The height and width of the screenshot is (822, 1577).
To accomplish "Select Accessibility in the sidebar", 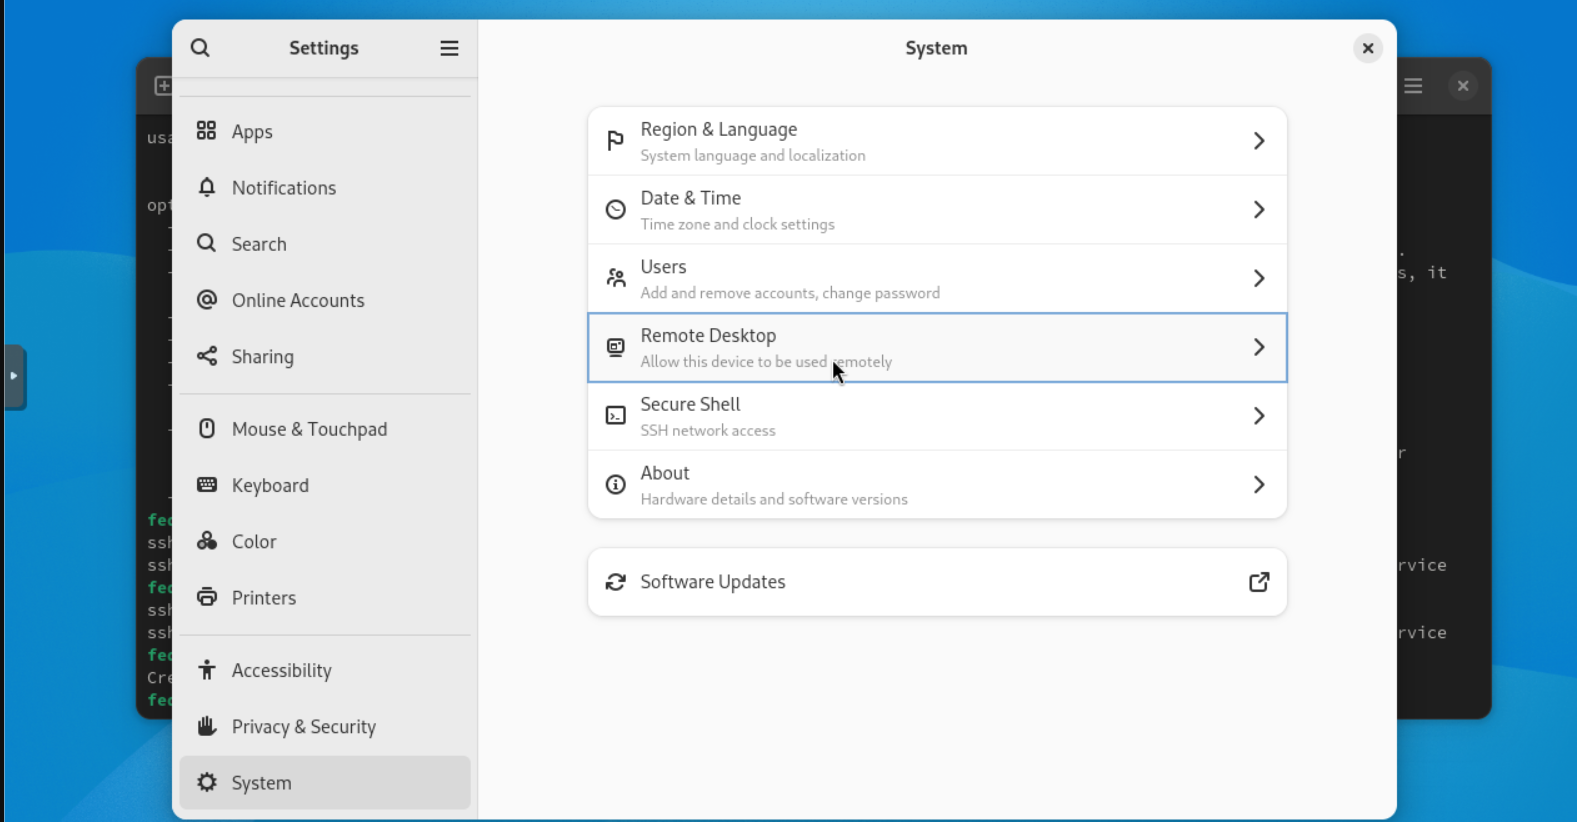I will point(325,670).
